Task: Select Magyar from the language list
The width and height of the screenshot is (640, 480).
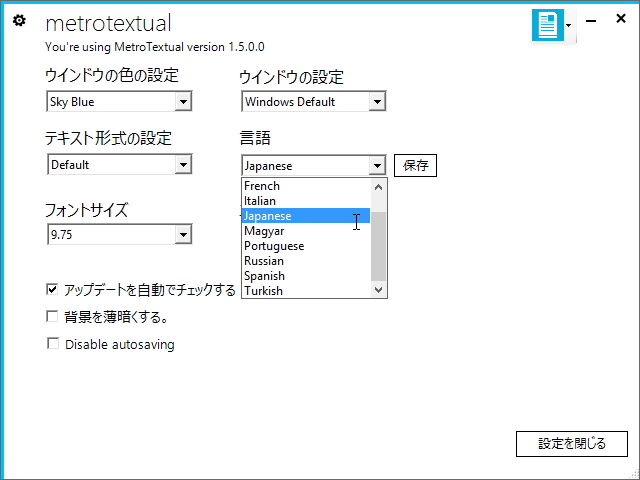Action: tap(306, 231)
